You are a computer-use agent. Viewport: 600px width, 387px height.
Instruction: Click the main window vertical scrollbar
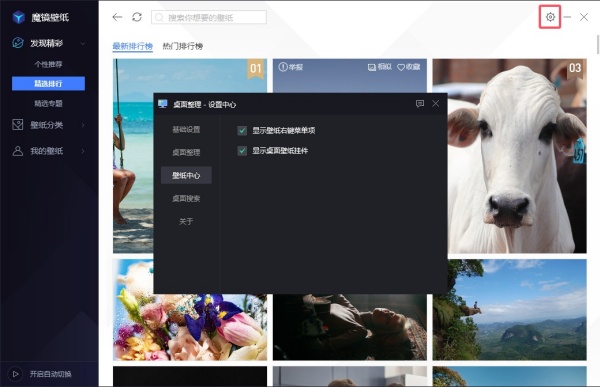point(598,44)
